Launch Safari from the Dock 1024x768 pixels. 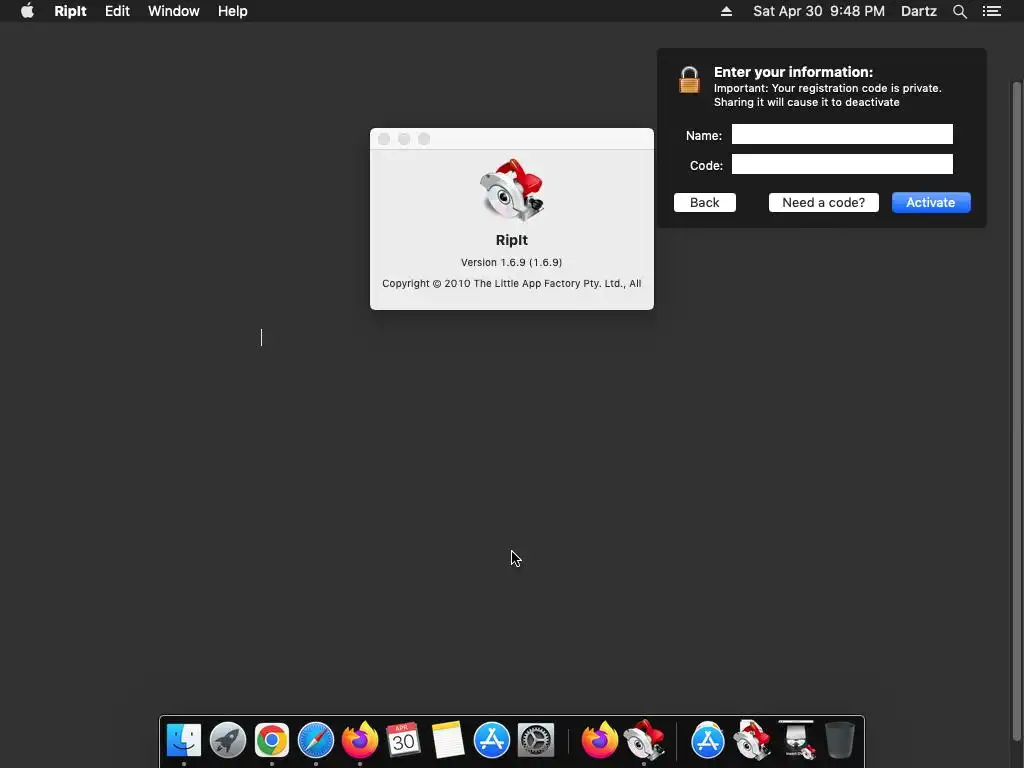[315, 740]
